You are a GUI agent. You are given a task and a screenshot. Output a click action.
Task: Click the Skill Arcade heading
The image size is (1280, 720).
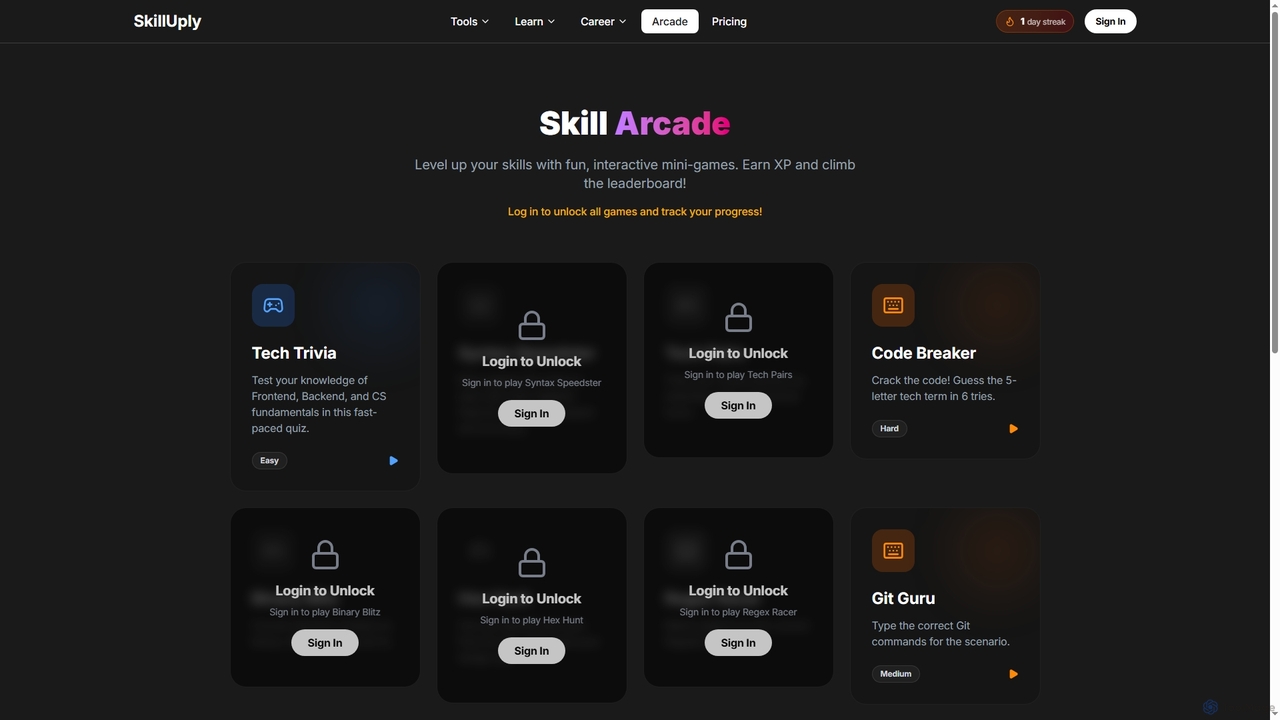[635, 123]
